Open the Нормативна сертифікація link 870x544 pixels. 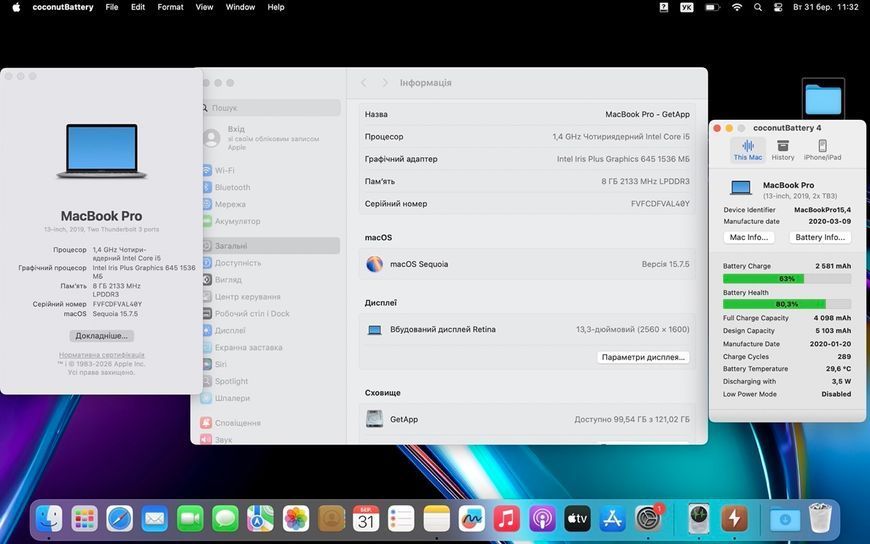pyautogui.click(x=102, y=355)
